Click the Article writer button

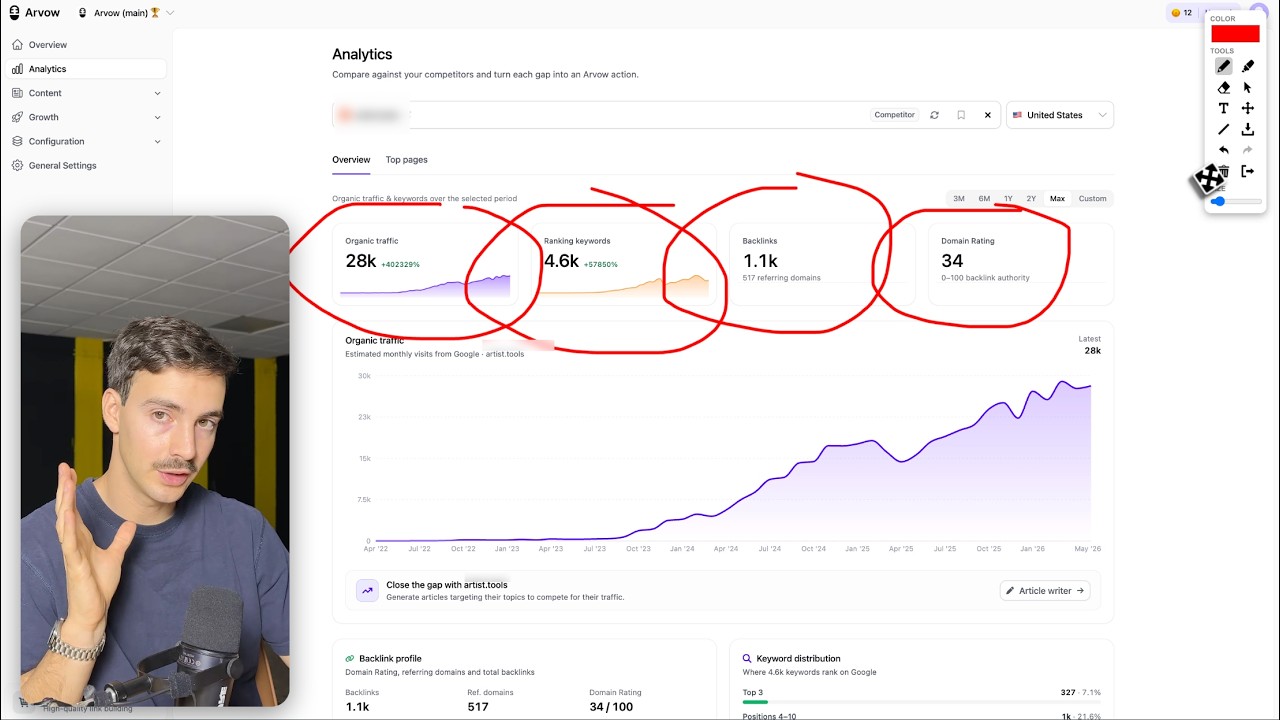coord(1045,591)
